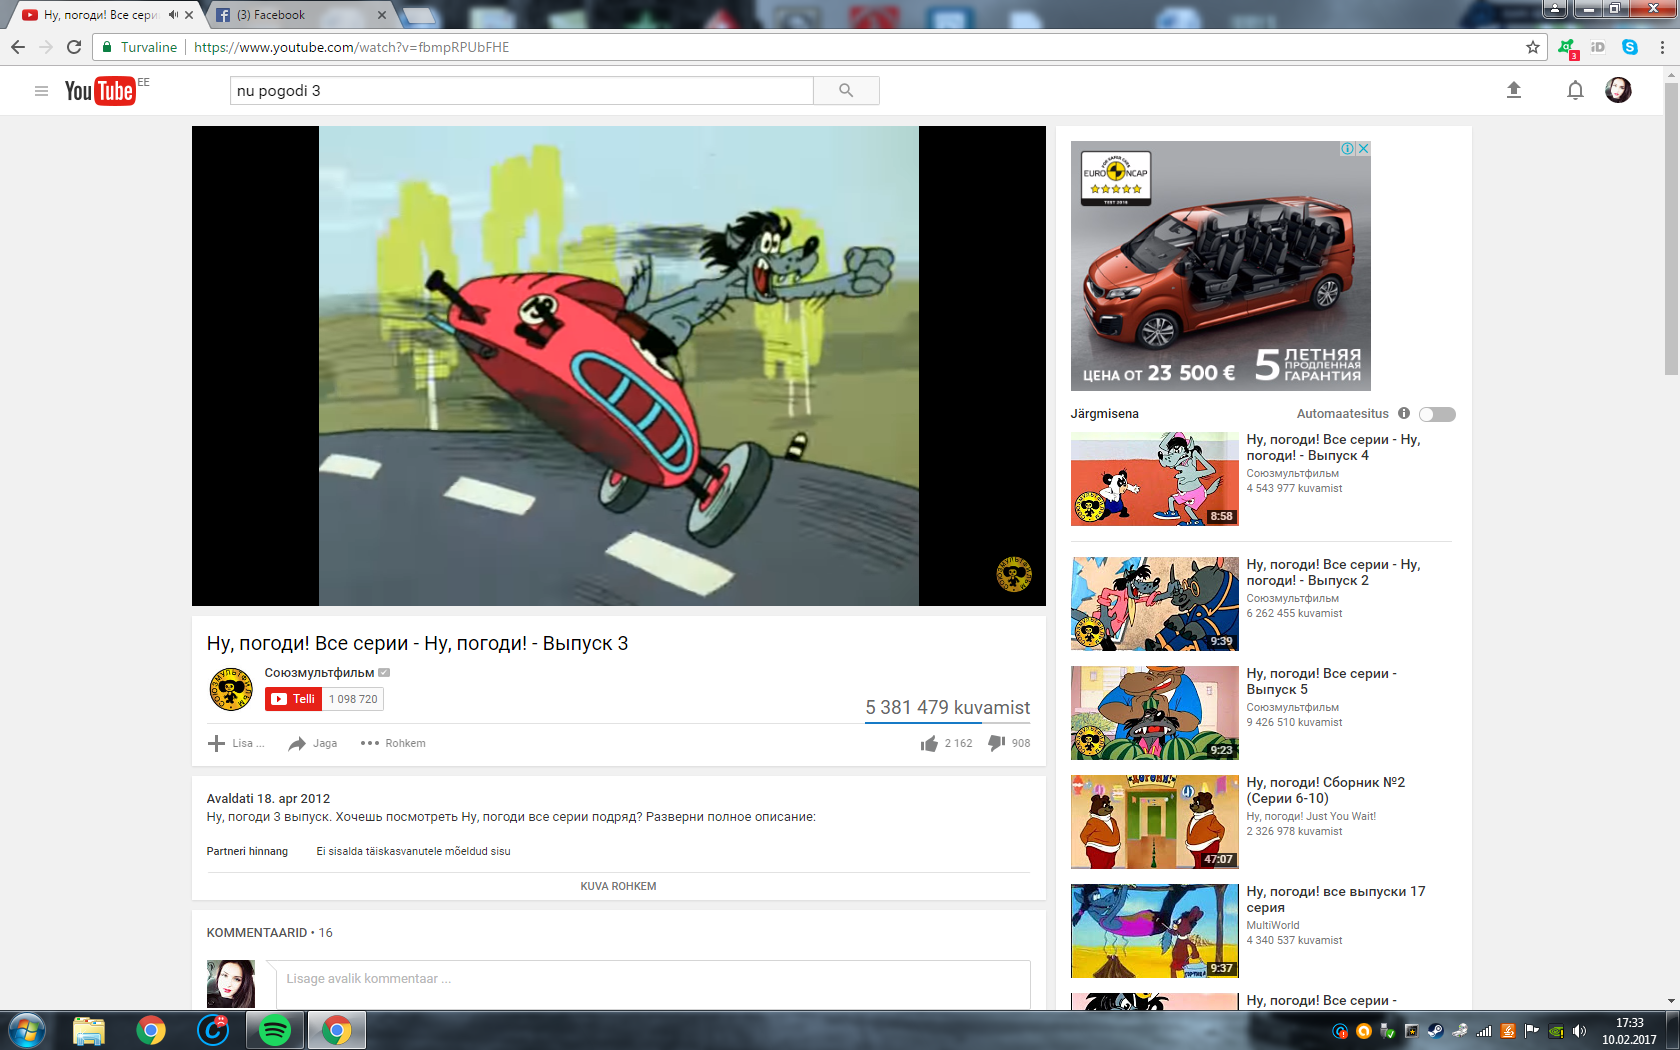Open the upload video arrow icon
Image resolution: width=1680 pixels, height=1050 pixels.
click(x=1514, y=90)
